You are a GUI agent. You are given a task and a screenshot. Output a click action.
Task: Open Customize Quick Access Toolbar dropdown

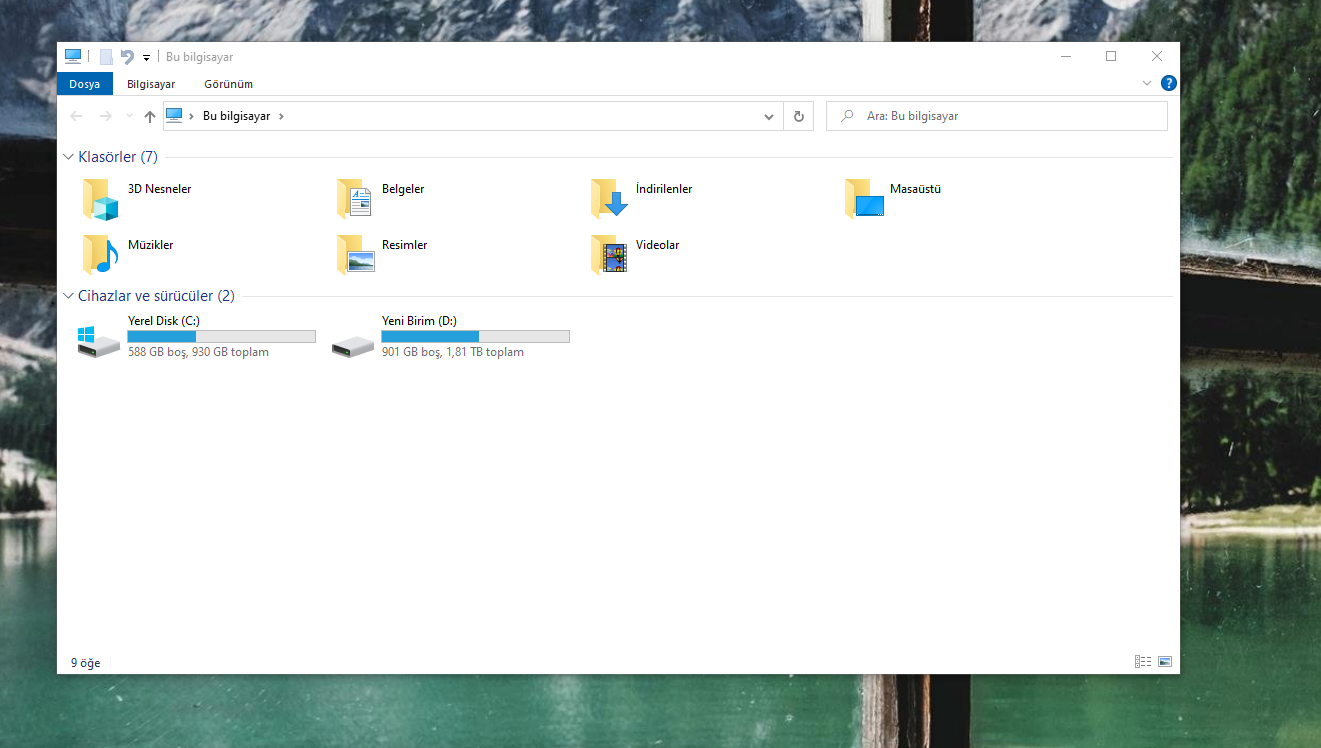click(x=146, y=58)
